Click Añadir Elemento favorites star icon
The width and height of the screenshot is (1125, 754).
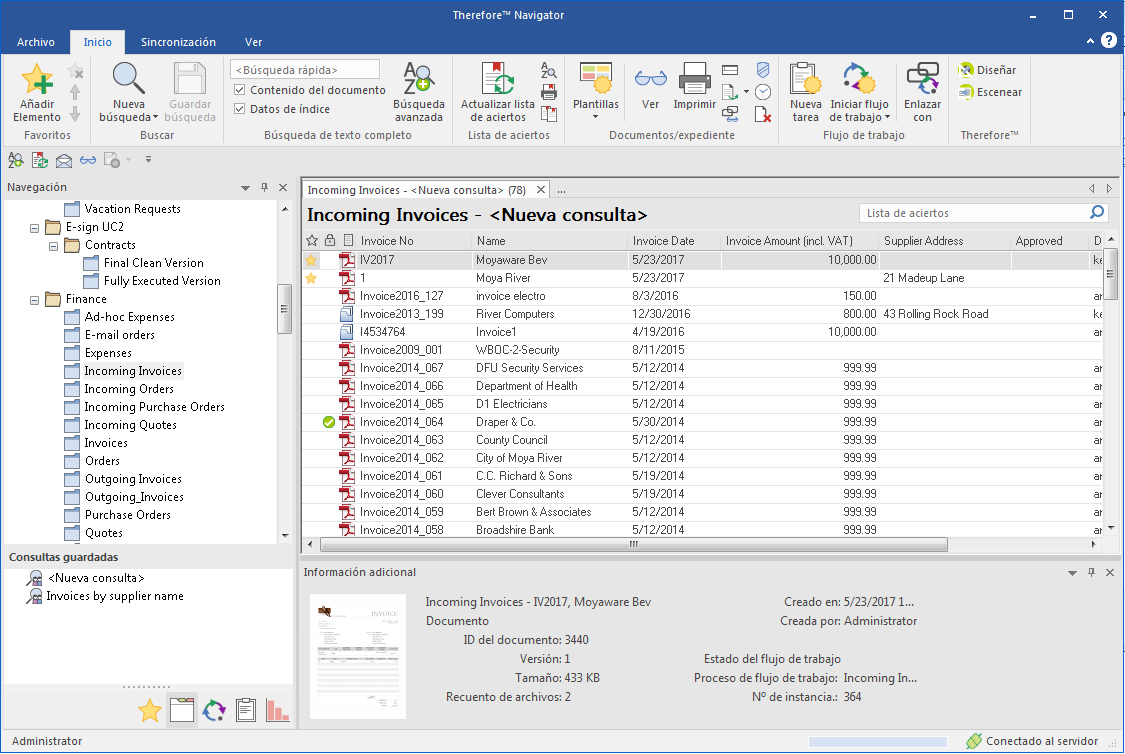(37, 79)
